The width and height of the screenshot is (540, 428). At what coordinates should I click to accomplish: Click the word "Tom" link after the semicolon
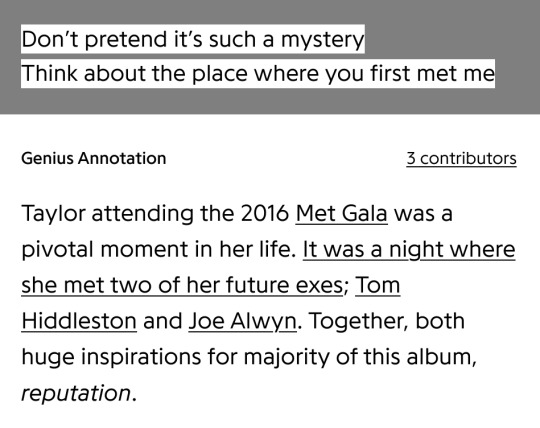(x=377, y=285)
